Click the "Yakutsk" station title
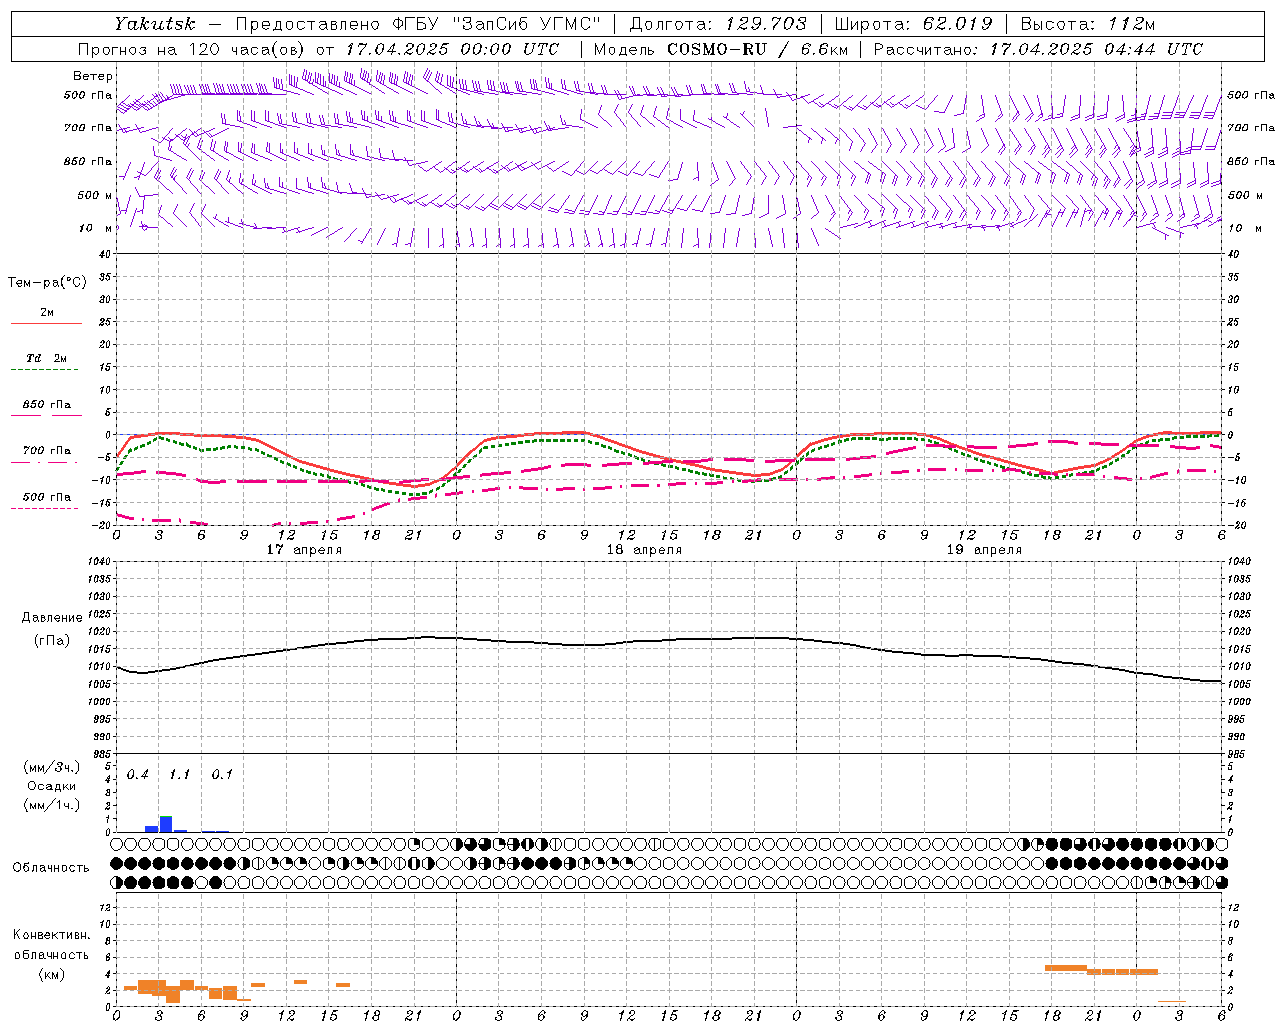Viewport: 1280px width, 1024px height. click(154, 24)
